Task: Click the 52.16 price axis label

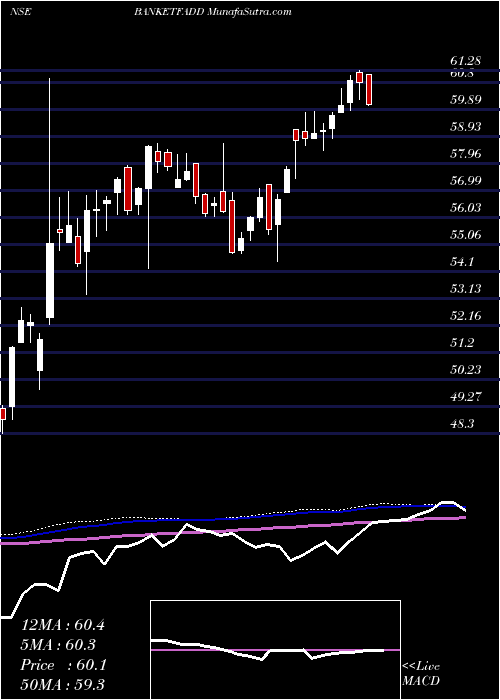Action: coord(466,316)
